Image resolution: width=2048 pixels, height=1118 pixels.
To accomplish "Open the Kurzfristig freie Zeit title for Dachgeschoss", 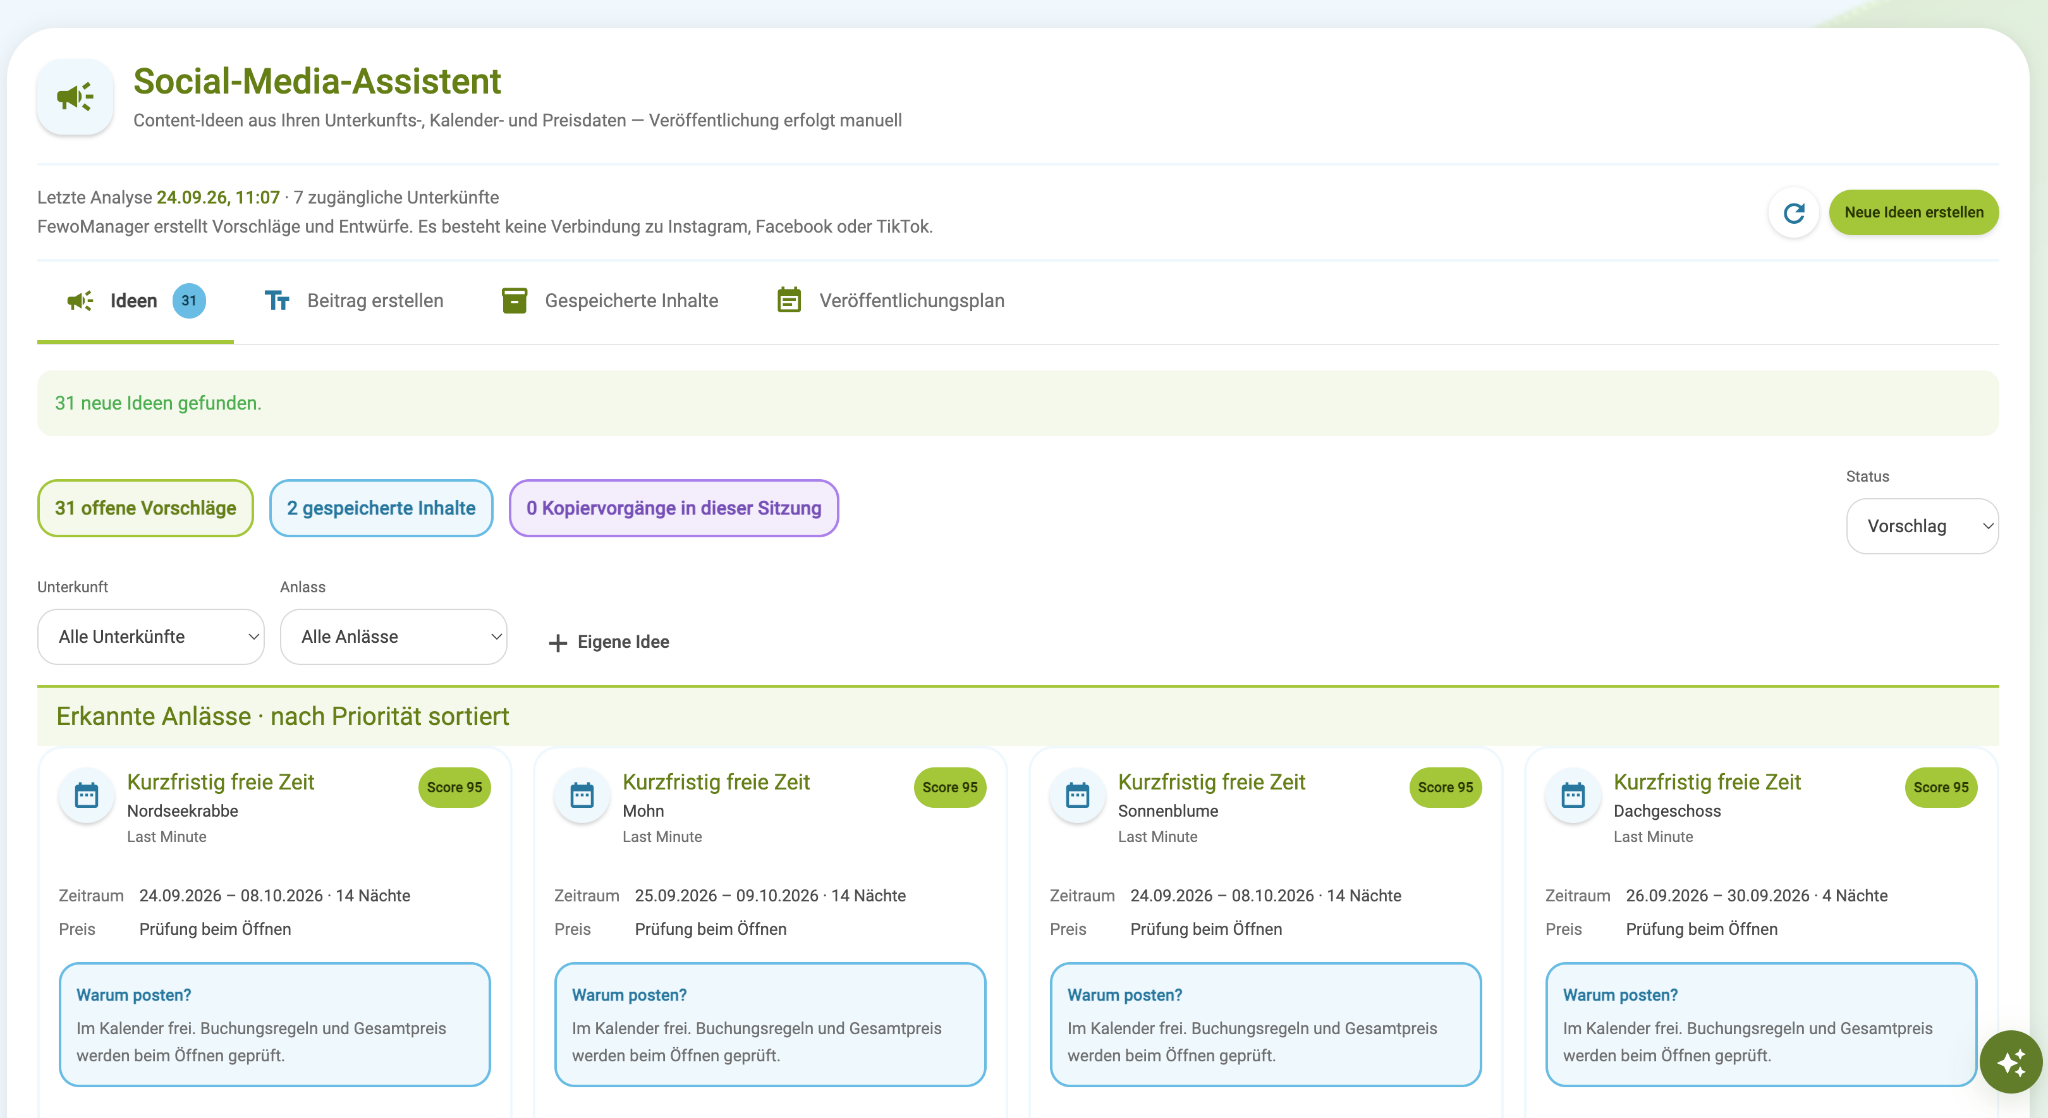I will (1707, 782).
